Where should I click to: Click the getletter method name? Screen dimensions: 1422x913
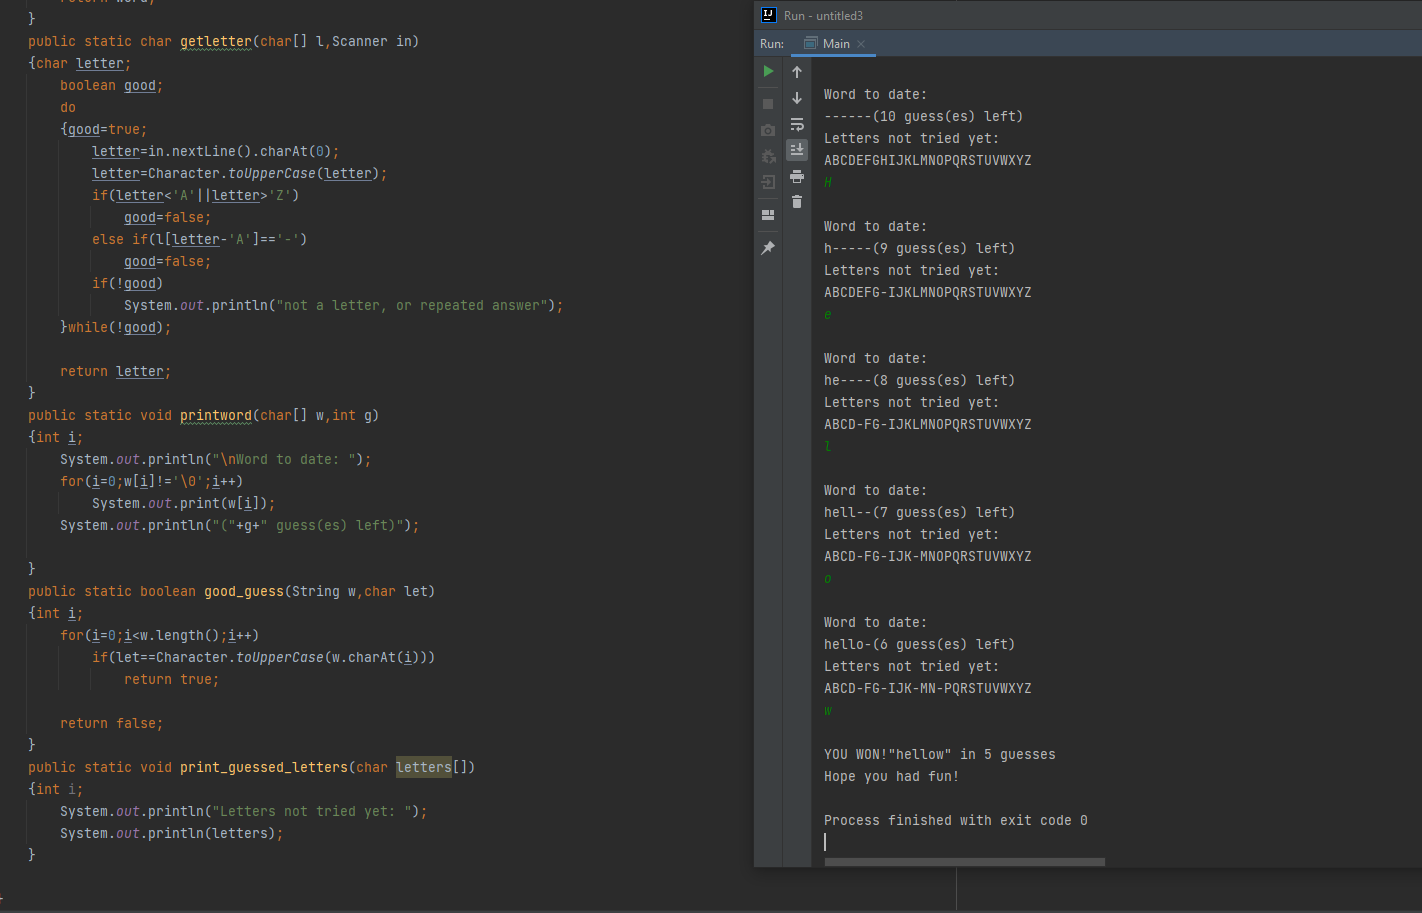(215, 41)
